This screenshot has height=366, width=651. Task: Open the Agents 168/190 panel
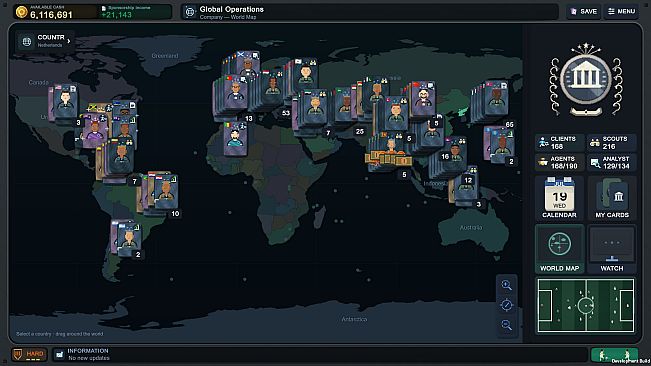[x=559, y=162]
